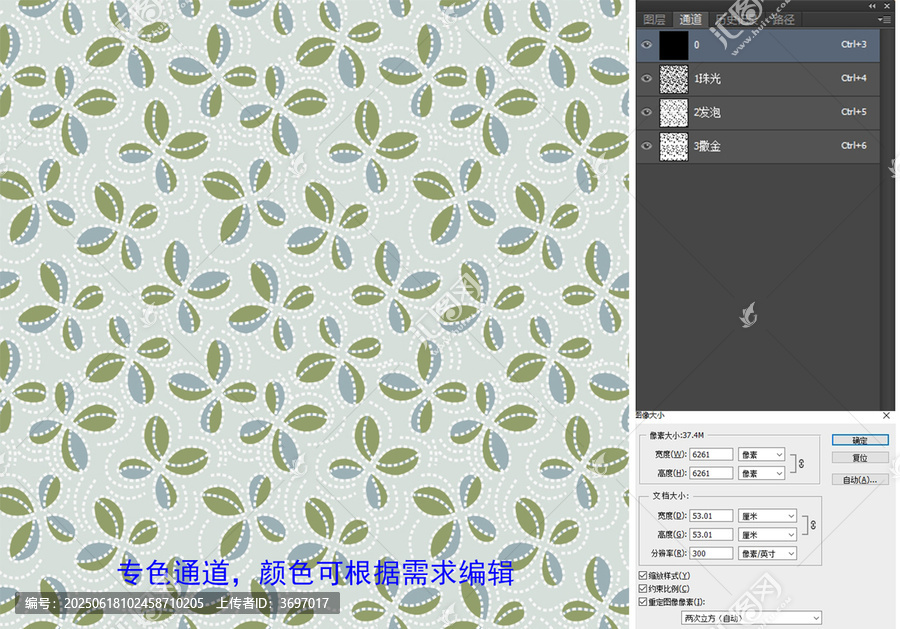900x629 pixels.
Task: Click the 分辨率(R) label
Action: tap(669, 553)
